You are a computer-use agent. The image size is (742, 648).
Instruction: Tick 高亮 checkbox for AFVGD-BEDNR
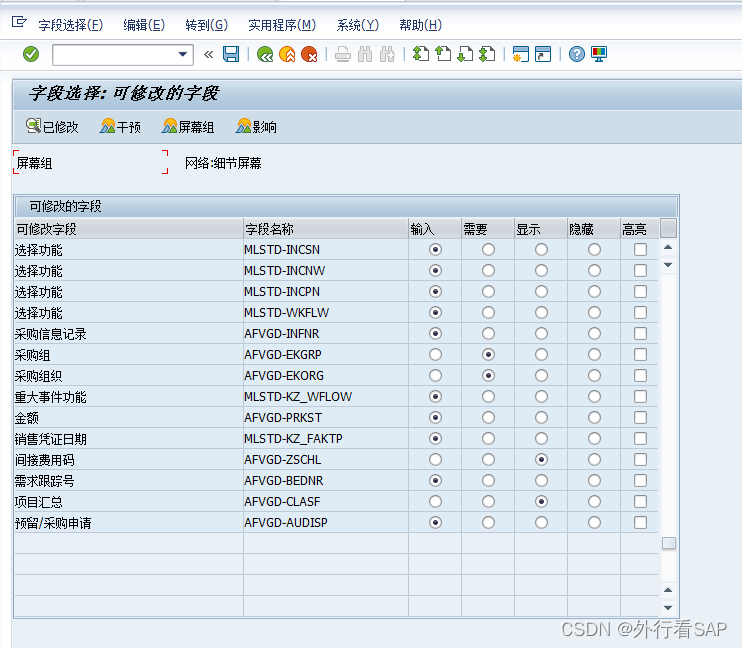click(x=640, y=480)
